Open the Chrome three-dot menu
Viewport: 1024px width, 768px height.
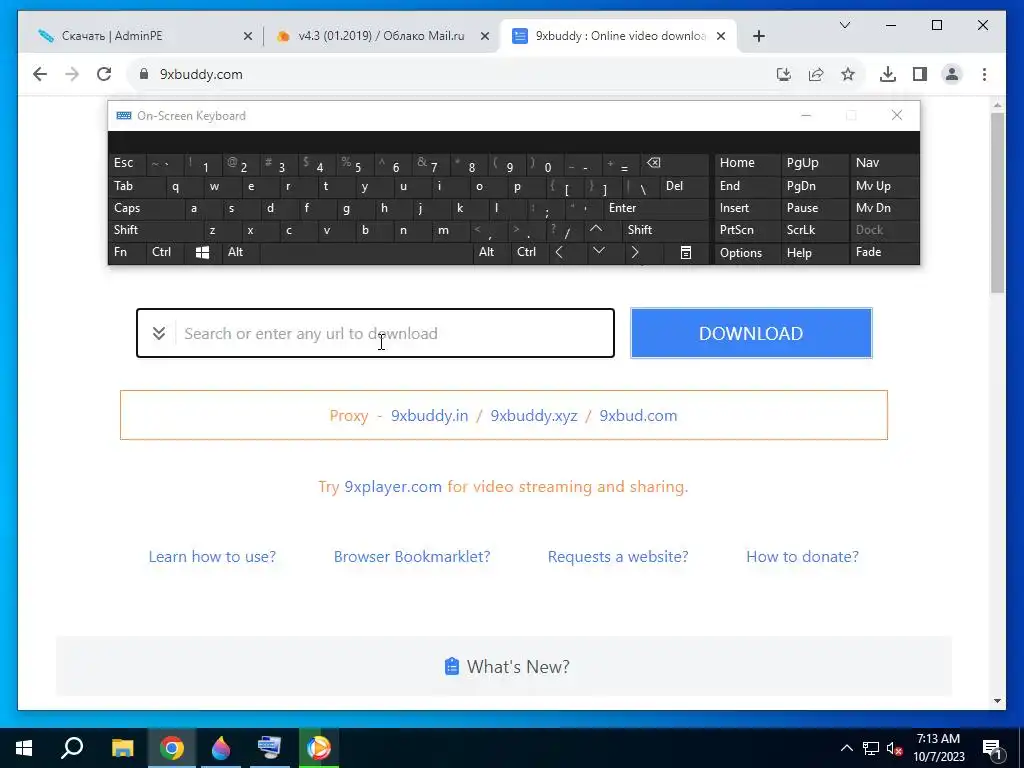coord(984,74)
